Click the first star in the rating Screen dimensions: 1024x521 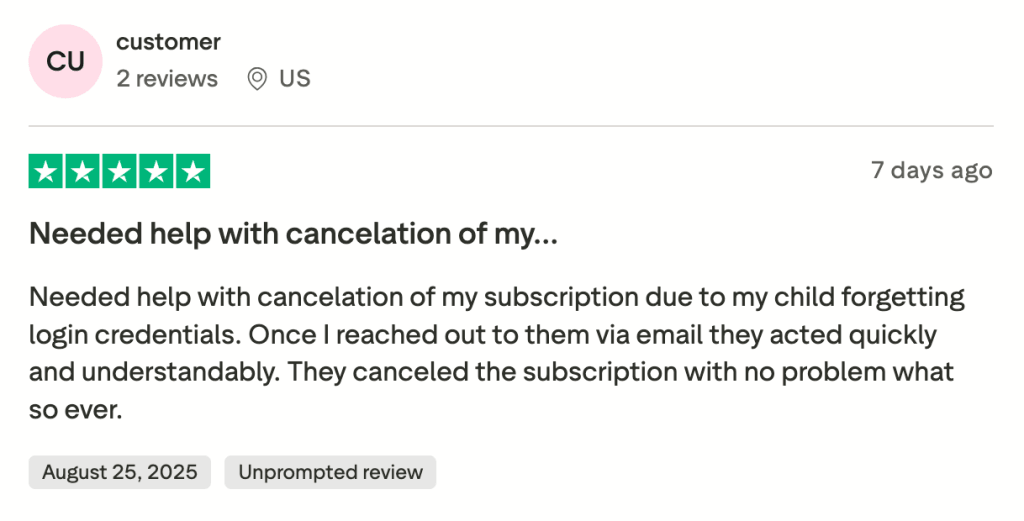[45, 171]
